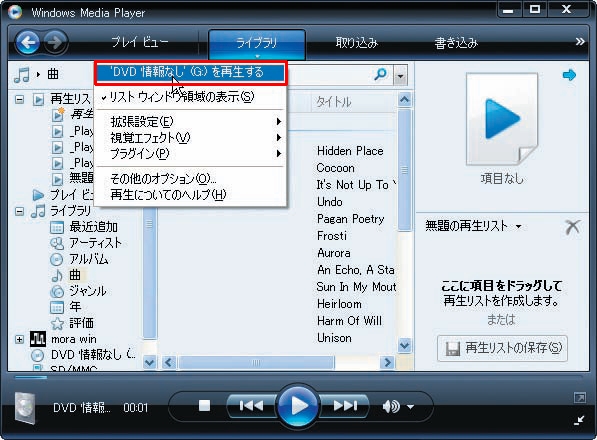
Task: Click the horizontal scrollbar left arrow
Action: coord(169,363)
